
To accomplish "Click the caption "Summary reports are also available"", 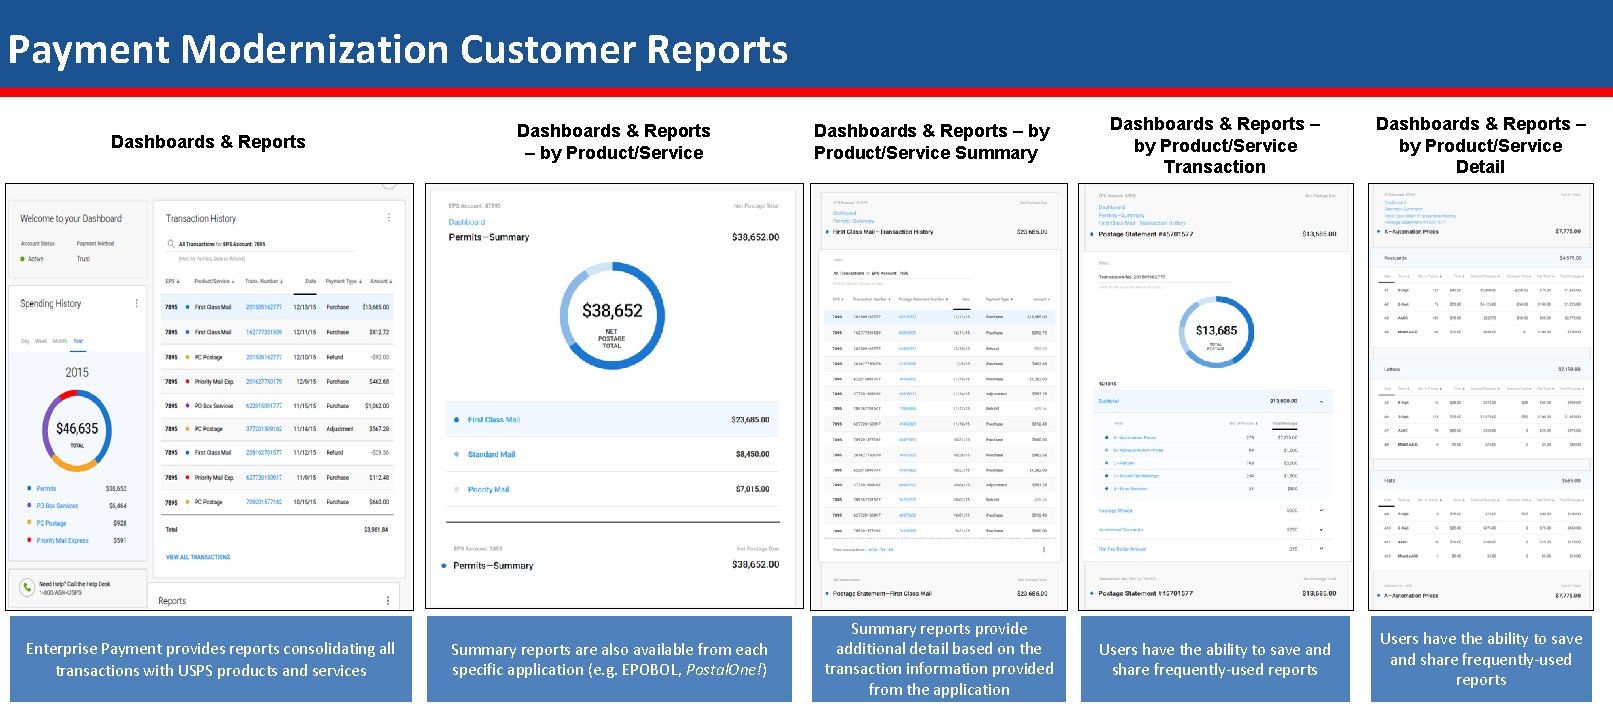I will pyautogui.click(x=609, y=660).
